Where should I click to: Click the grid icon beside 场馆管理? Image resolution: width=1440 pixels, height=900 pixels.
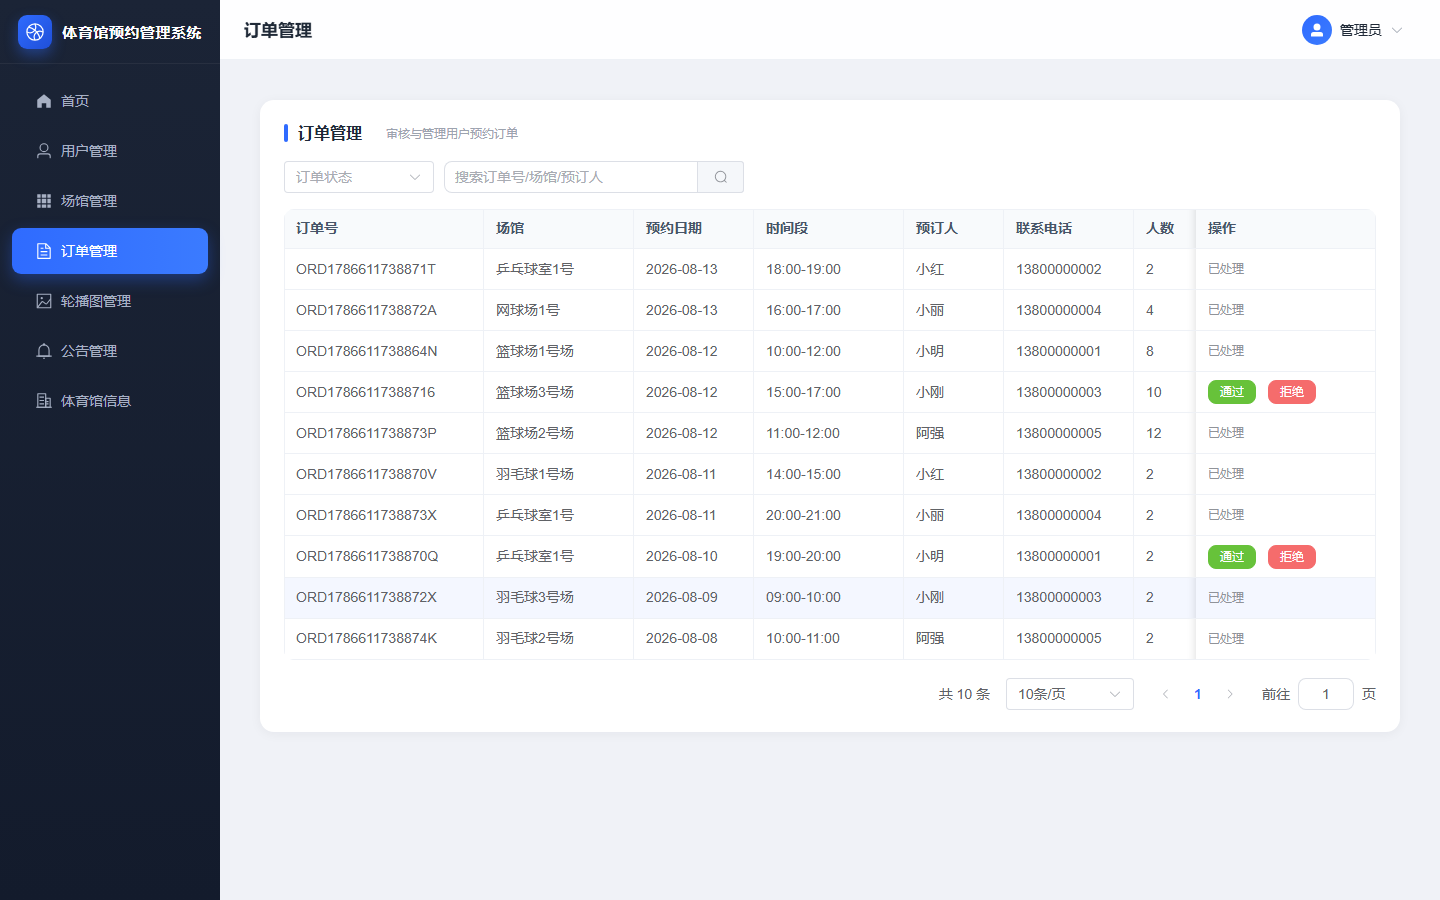(44, 201)
